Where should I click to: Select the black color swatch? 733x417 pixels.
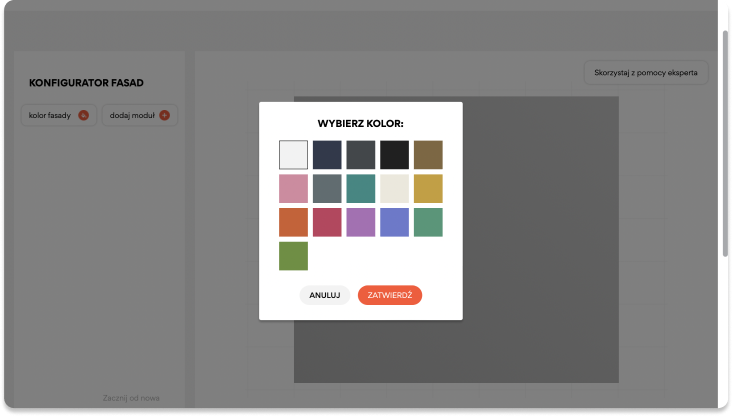pyautogui.click(x=394, y=155)
